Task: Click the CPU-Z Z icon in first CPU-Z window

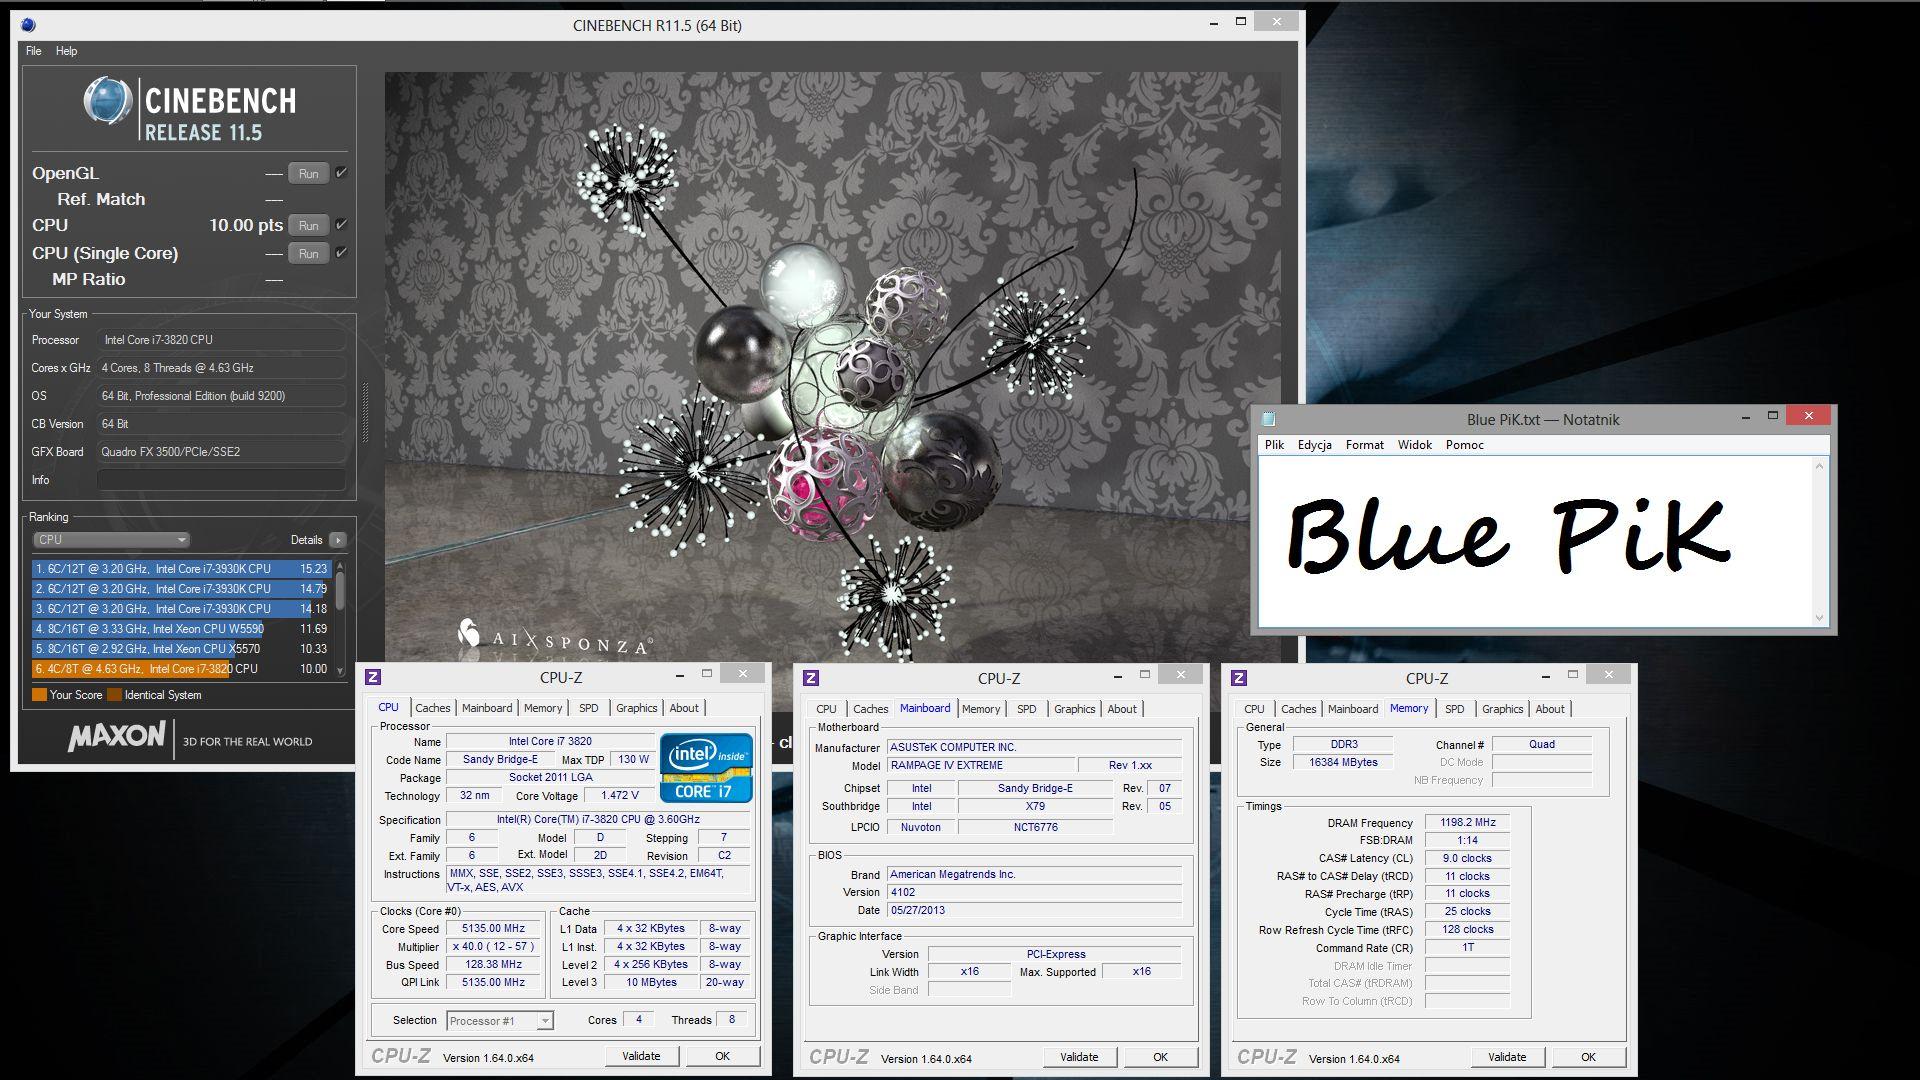Action: point(373,677)
